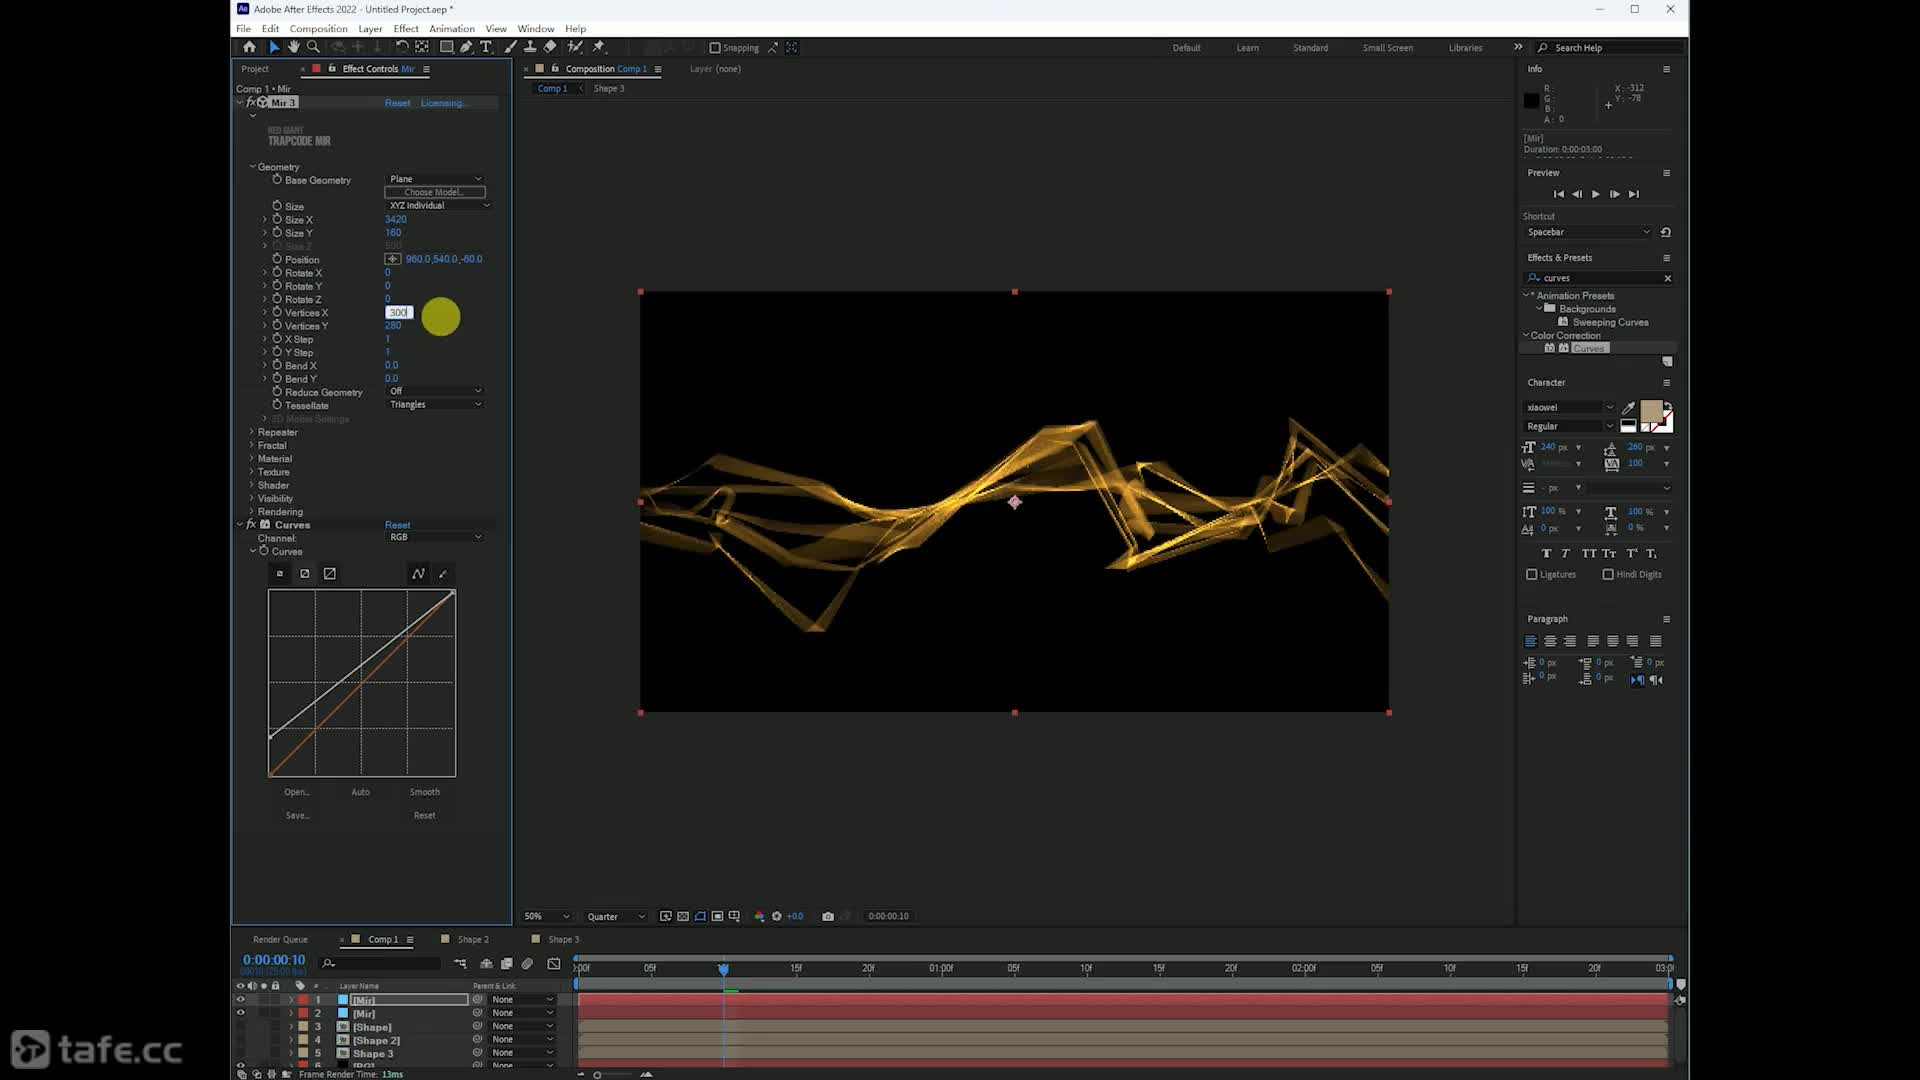The width and height of the screenshot is (1920, 1080).
Task: Open the Animation menu
Action: (x=451, y=29)
